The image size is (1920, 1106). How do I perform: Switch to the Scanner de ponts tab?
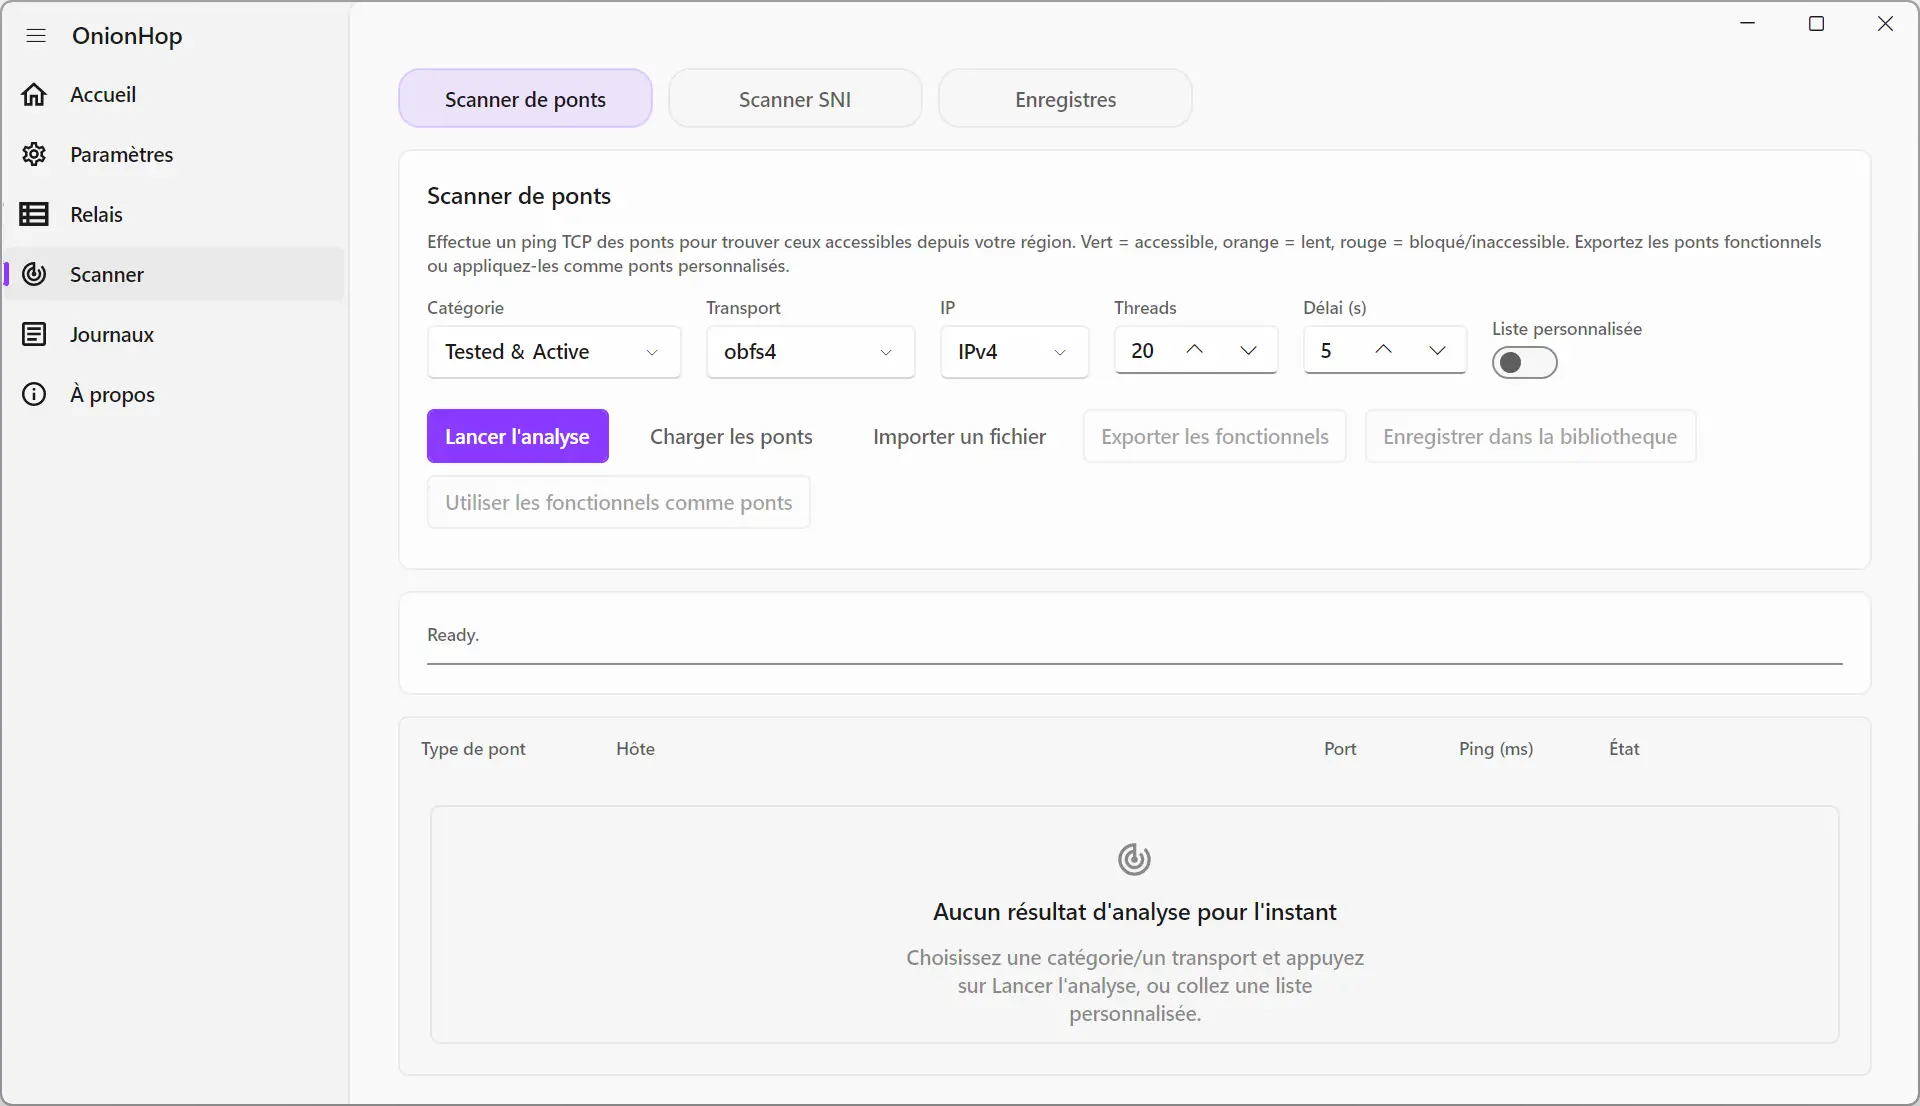[525, 99]
